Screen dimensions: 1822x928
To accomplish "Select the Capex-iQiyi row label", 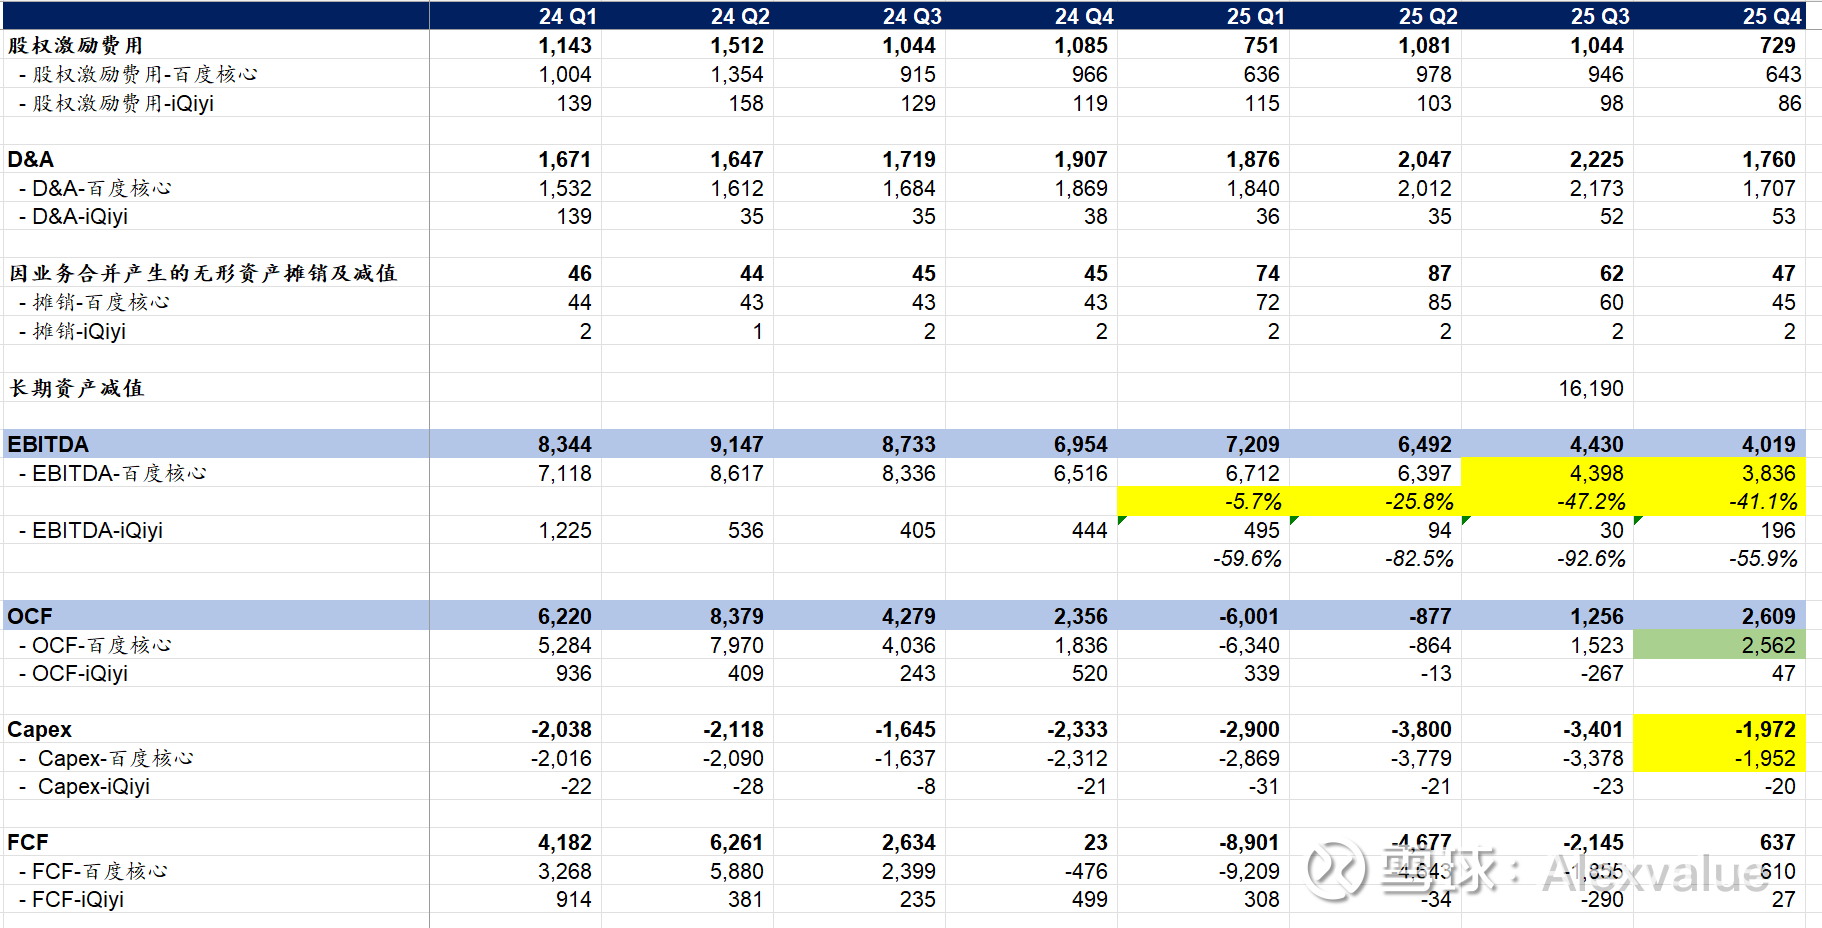I will (84, 786).
